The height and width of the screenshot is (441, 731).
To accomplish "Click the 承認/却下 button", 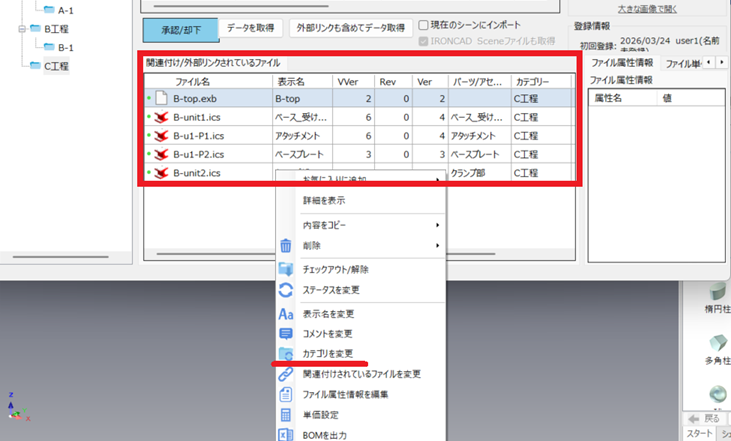I will point(181,30).
